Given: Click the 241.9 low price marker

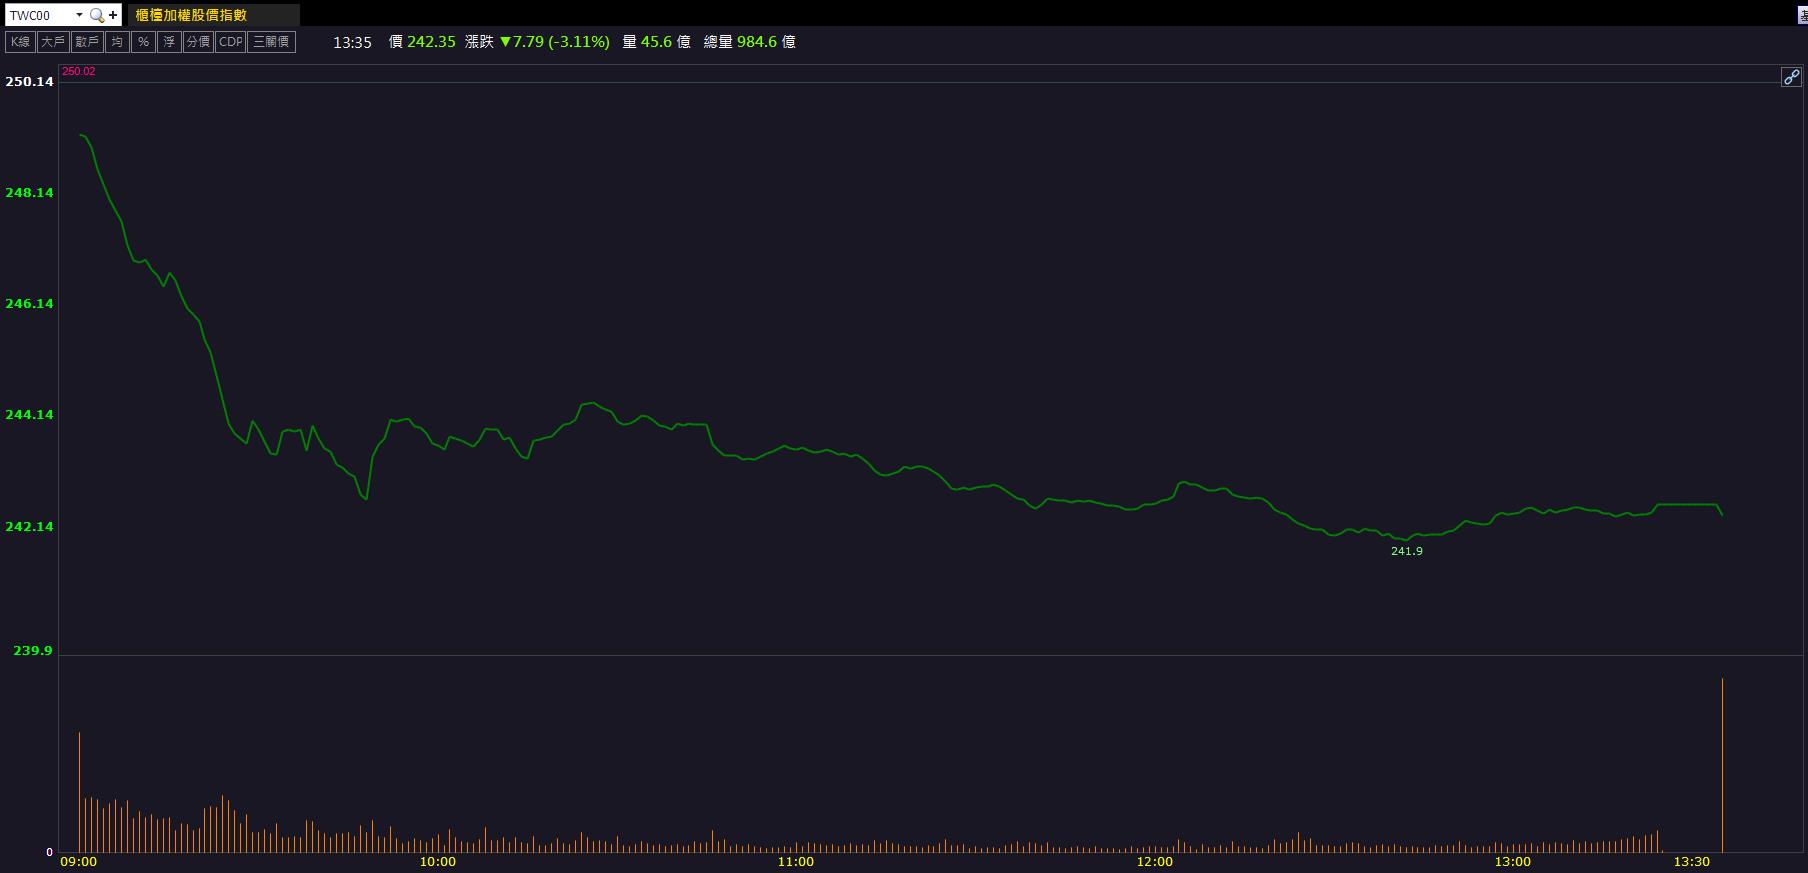Looking at the screenshot, I should point(1406,551).
